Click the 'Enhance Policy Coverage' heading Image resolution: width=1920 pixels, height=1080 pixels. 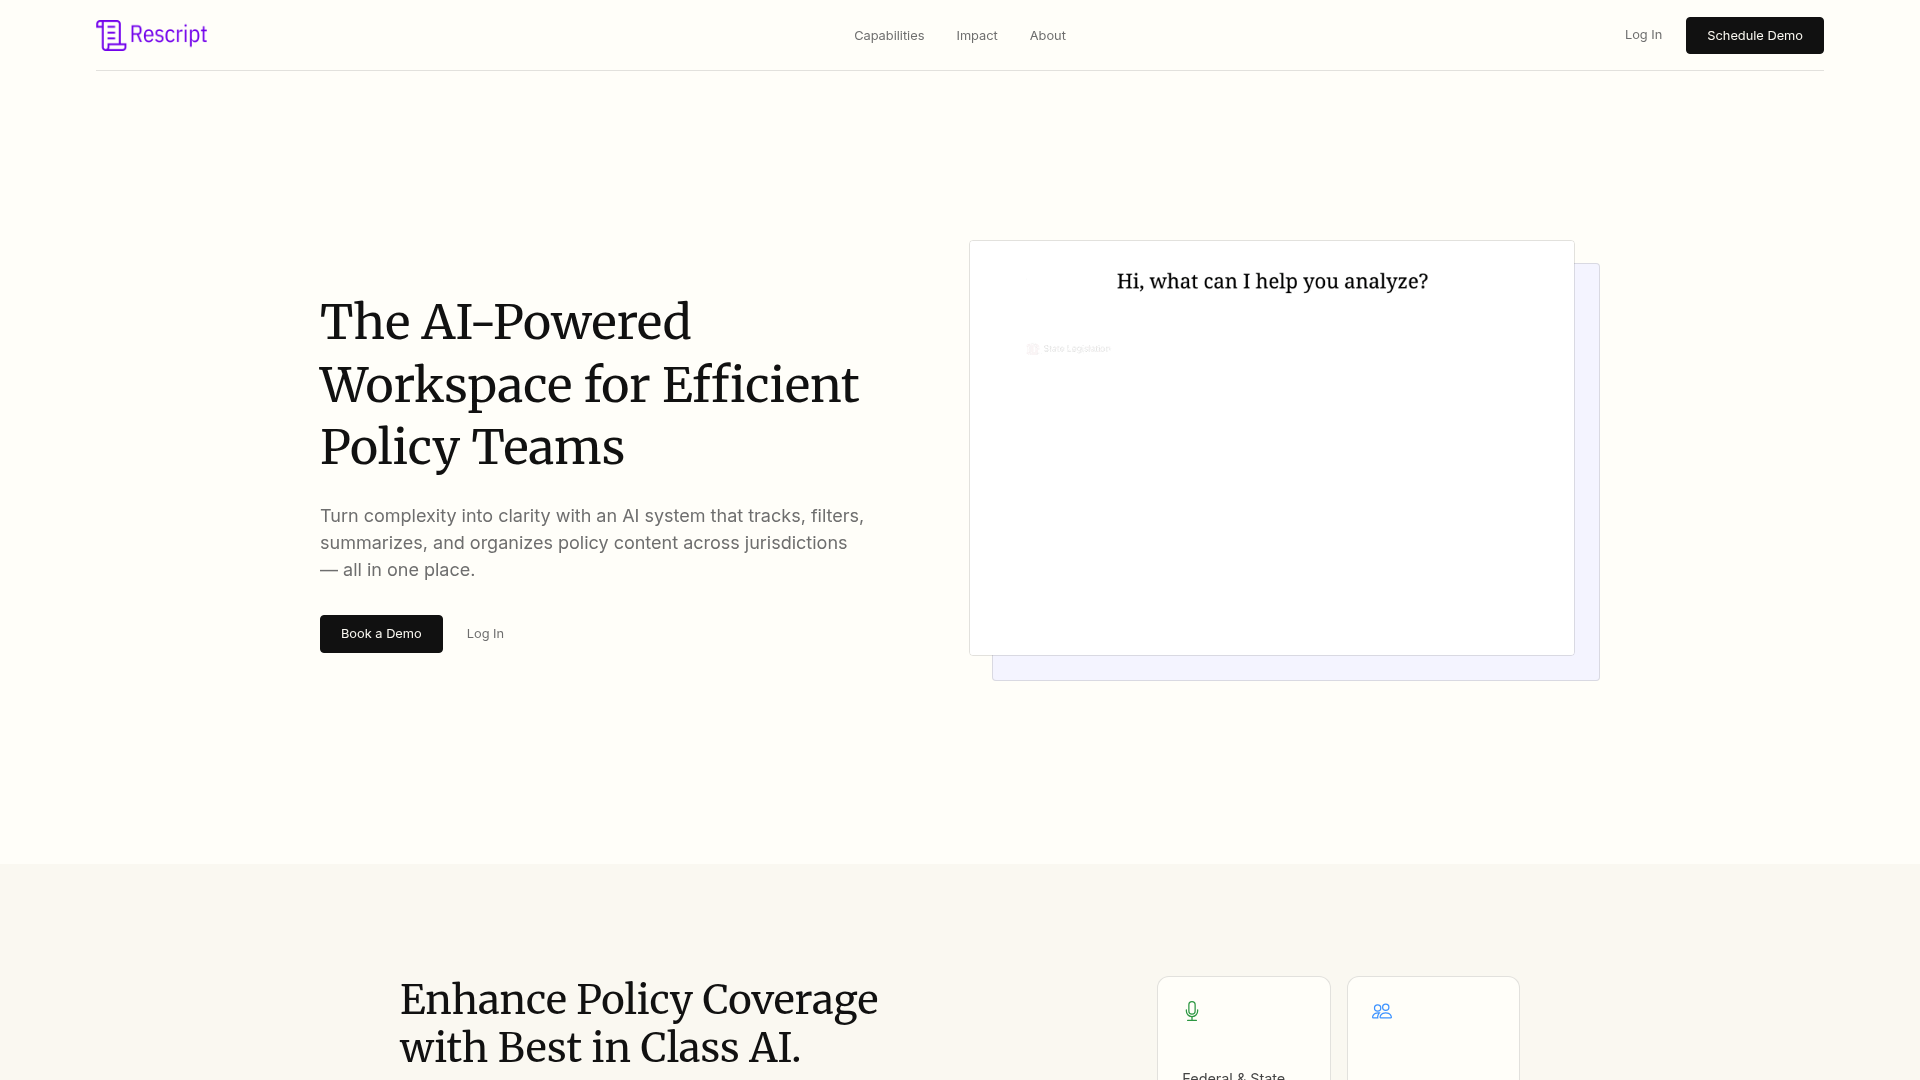[x=639, y=1023]
